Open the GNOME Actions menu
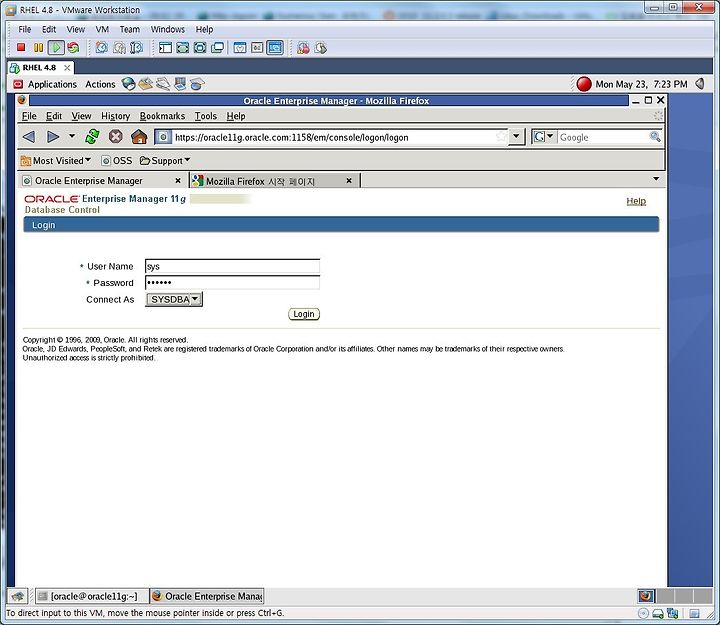 click(x=100, y=84)
